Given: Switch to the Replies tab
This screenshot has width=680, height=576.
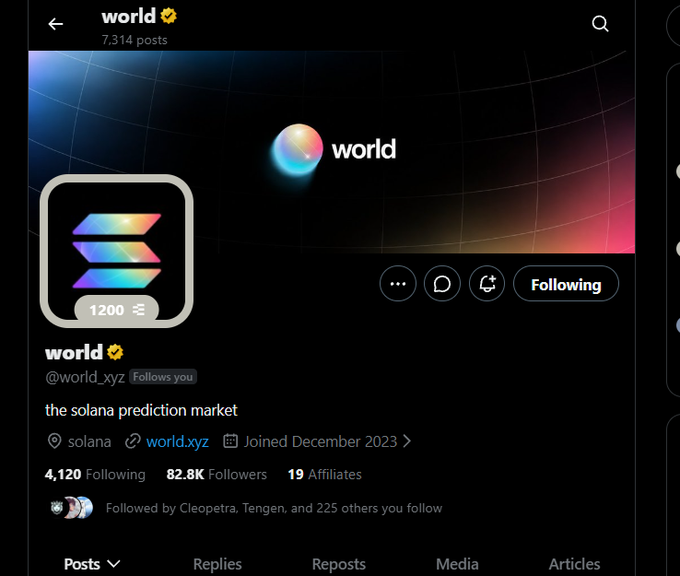Looking at the screenshot, I should (217, 564).
